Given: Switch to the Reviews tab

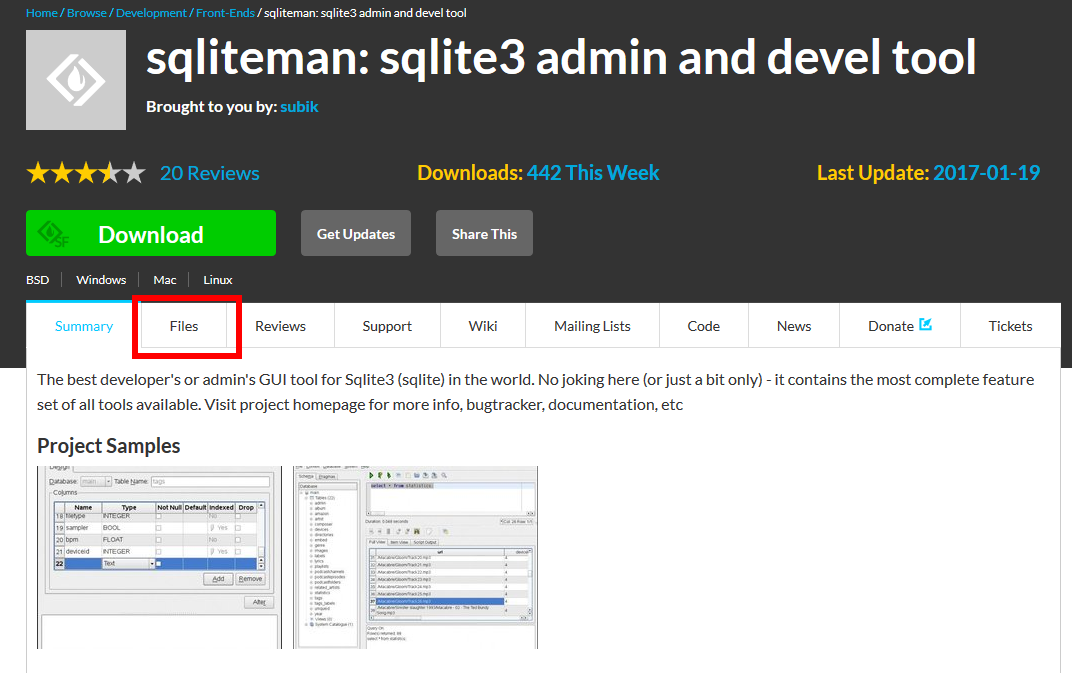Looking at the screenshot, I should pyautogui.click(x=280, y=326).
